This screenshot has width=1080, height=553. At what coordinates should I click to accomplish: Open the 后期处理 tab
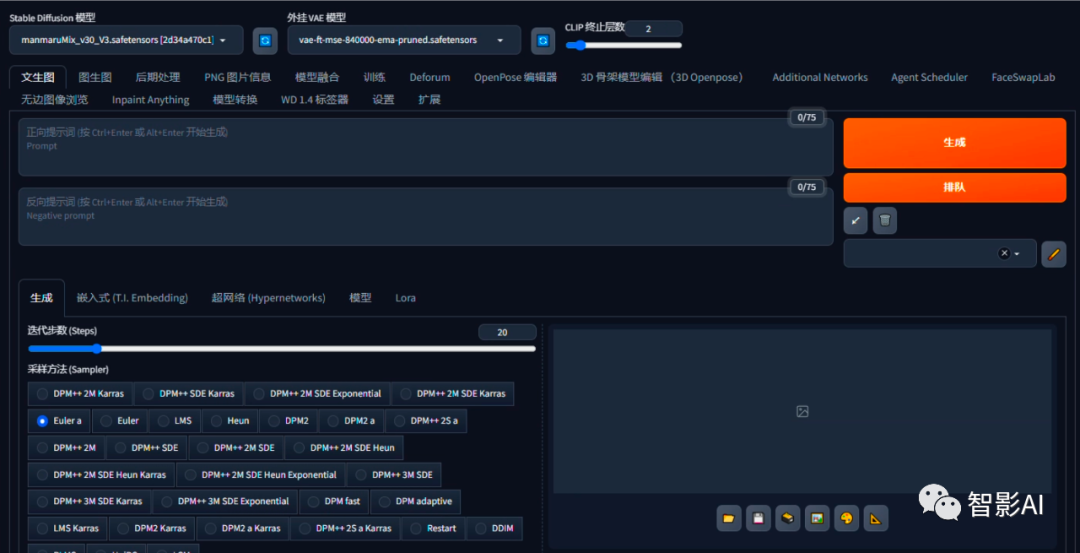coord(158,78)
